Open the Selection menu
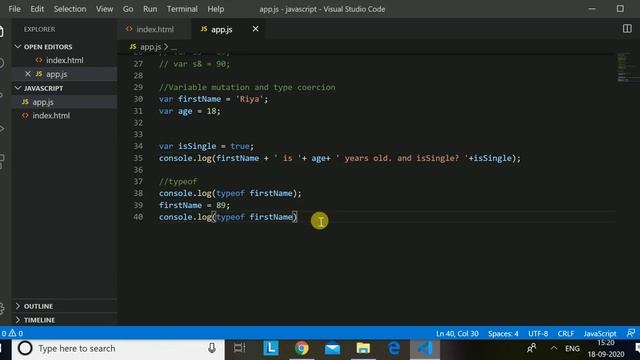The width and height of the screenshot is (640, 360). point(70,9)
